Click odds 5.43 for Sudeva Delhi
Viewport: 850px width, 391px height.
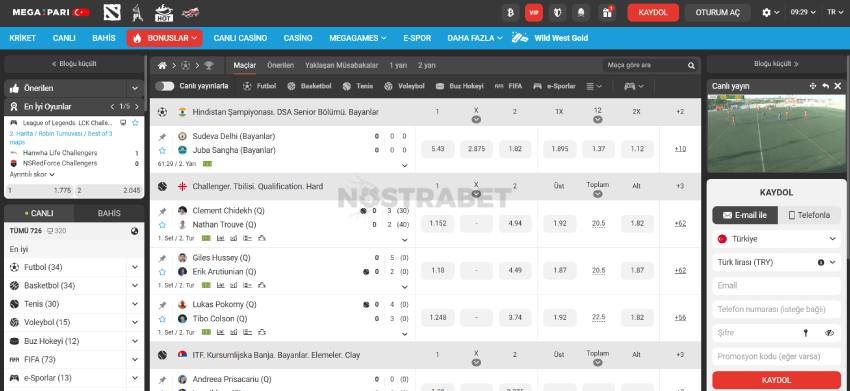[x=438, y=149]
